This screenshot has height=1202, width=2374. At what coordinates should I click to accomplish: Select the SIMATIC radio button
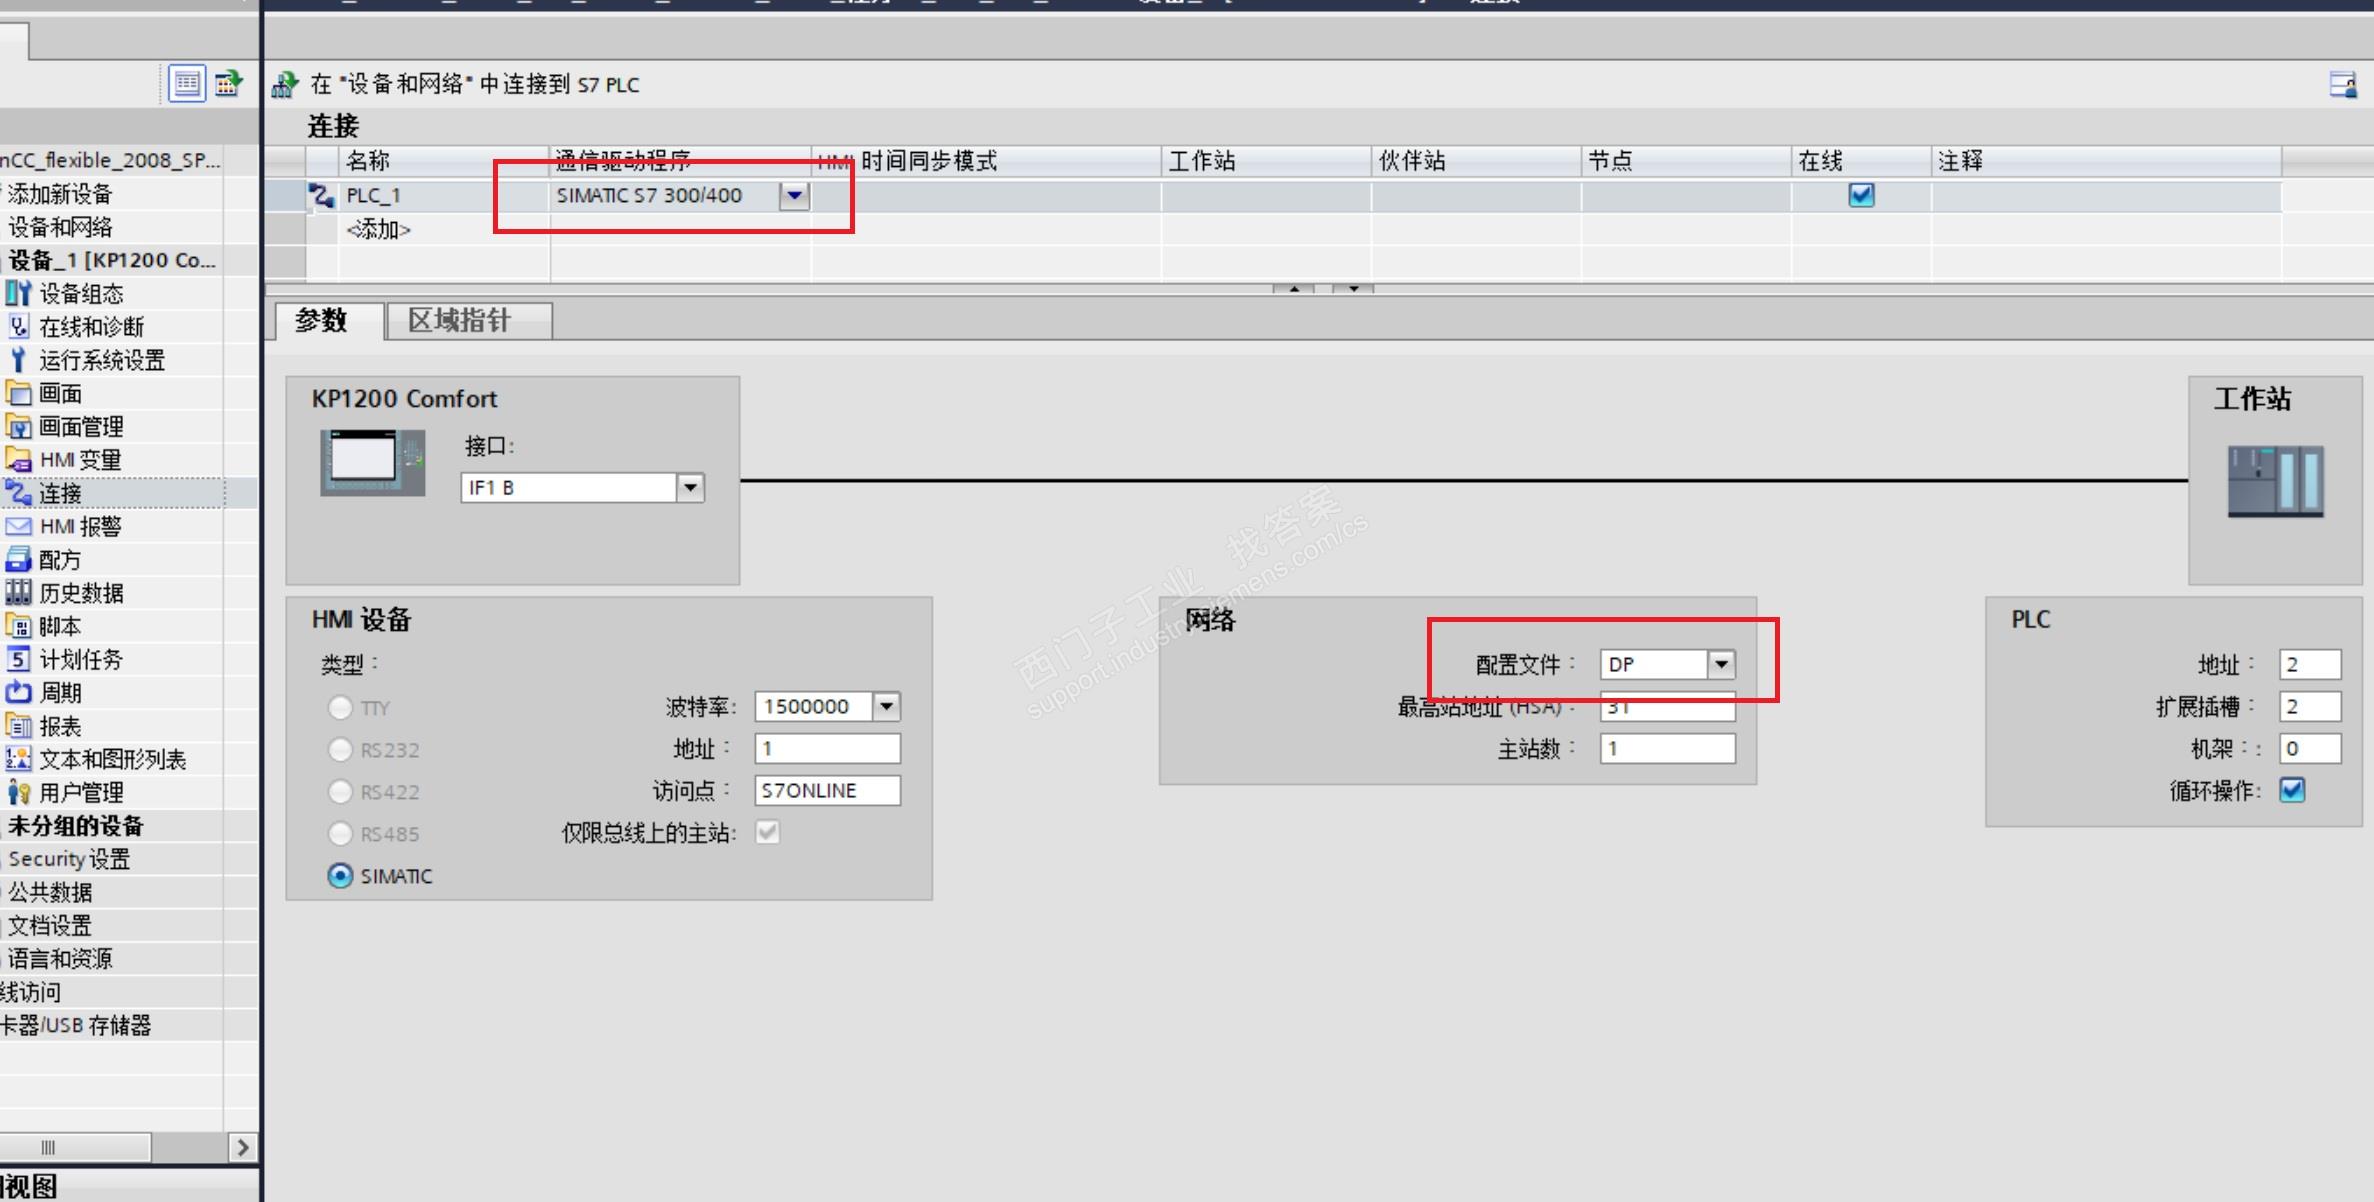(340, 876)
